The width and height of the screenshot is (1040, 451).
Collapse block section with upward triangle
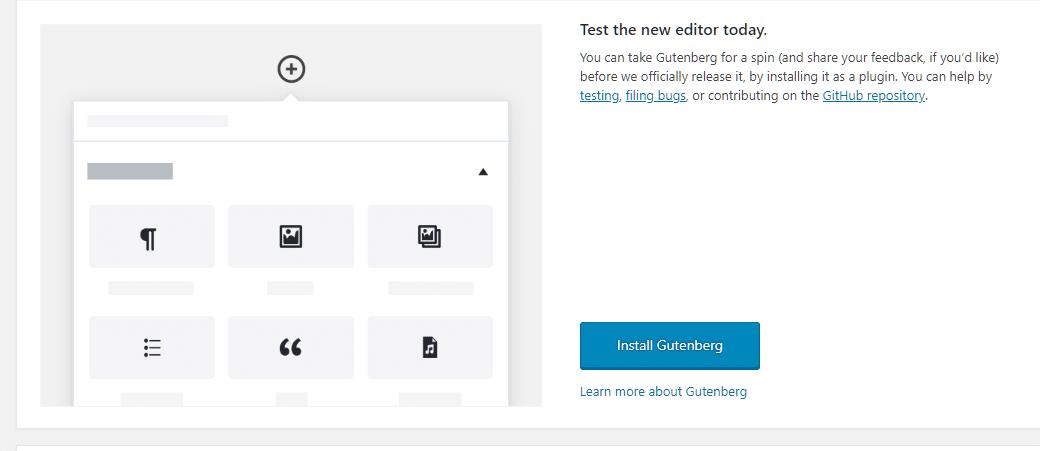tap(483, 172)
